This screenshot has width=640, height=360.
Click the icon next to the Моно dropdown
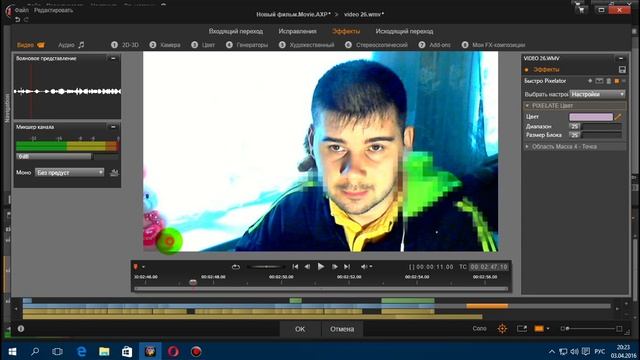point(114,173)
